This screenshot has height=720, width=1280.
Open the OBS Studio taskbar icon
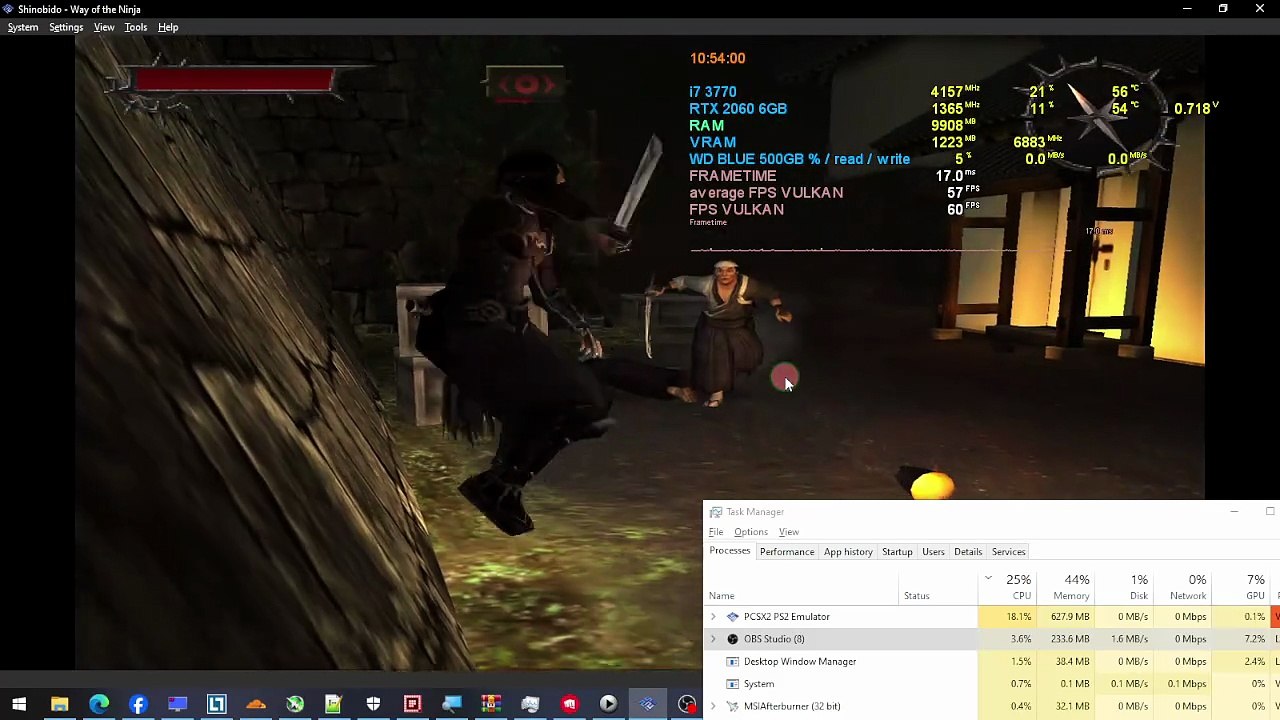point(687,704)
